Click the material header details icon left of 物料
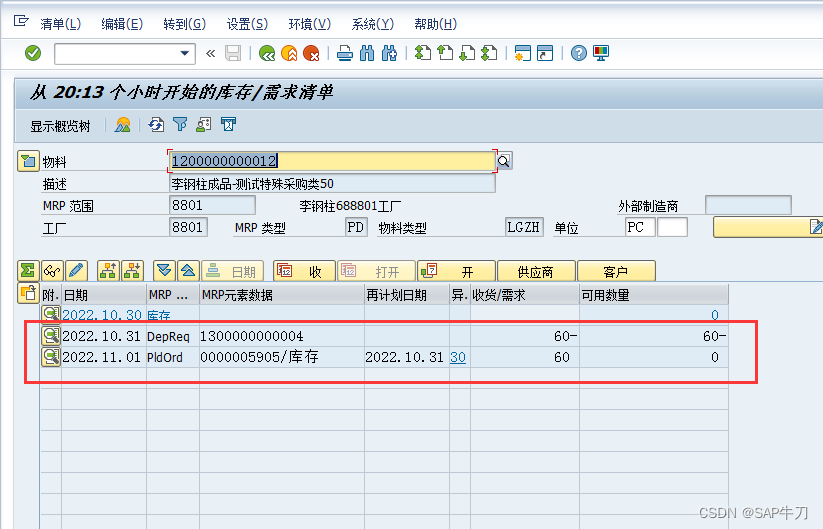Image resolution: width=823 pixels, height=529 pixels. tap(28, 162)
